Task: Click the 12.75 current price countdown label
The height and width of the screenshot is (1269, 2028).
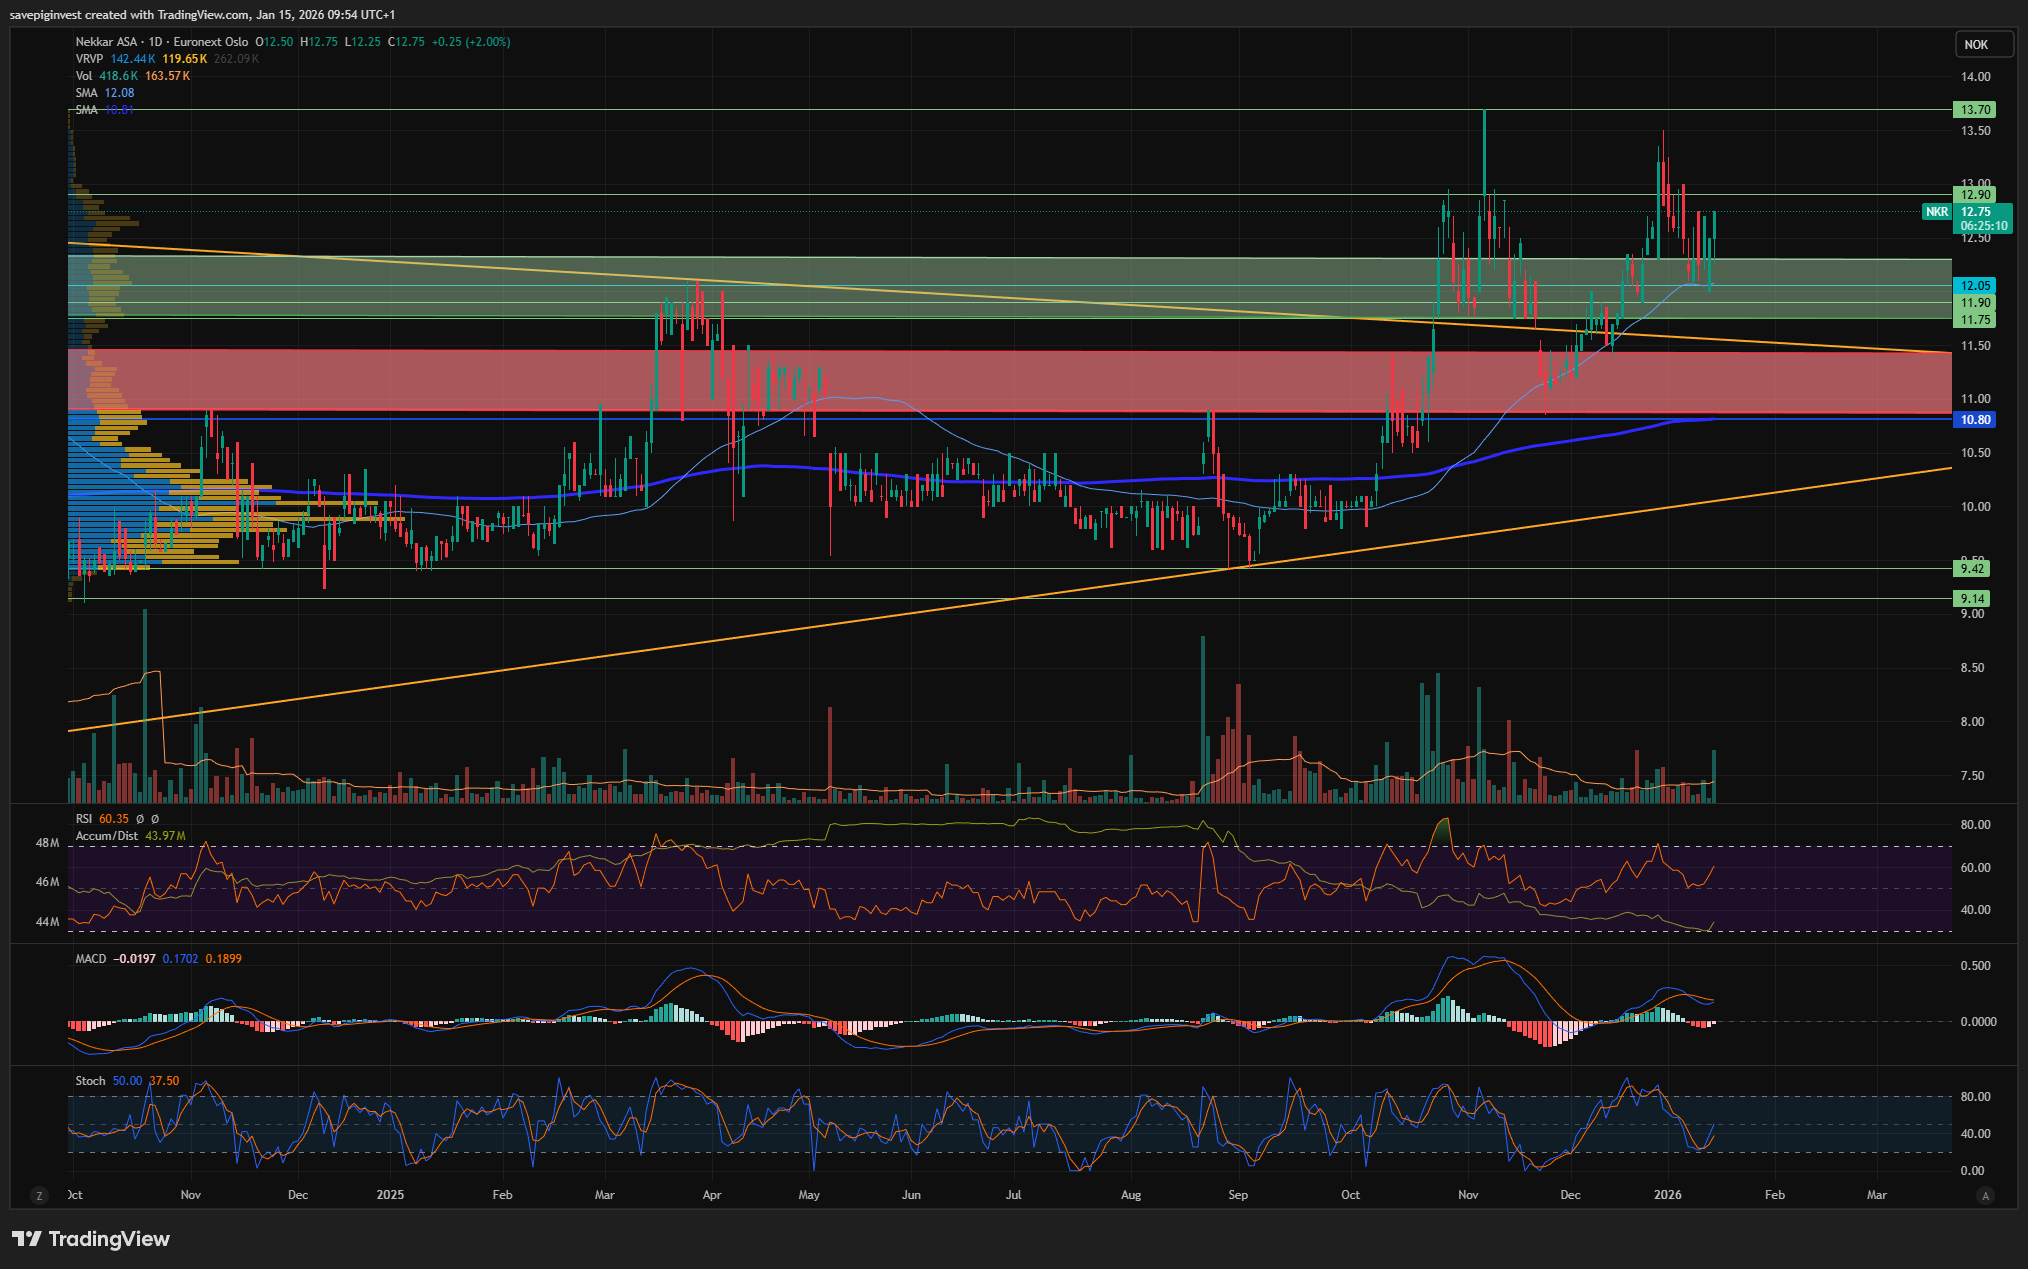Action: click(x=1982, y=219)
